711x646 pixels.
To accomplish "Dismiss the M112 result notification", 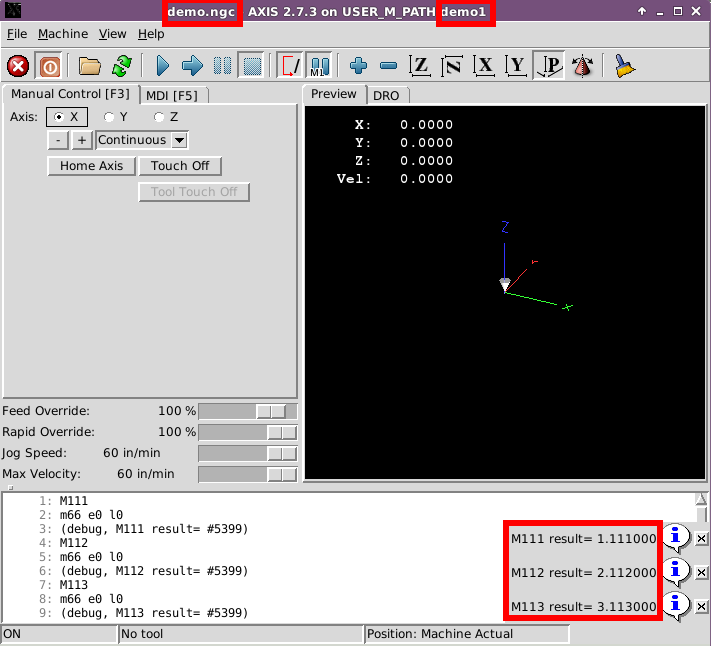I will click(x=701, y=573).
